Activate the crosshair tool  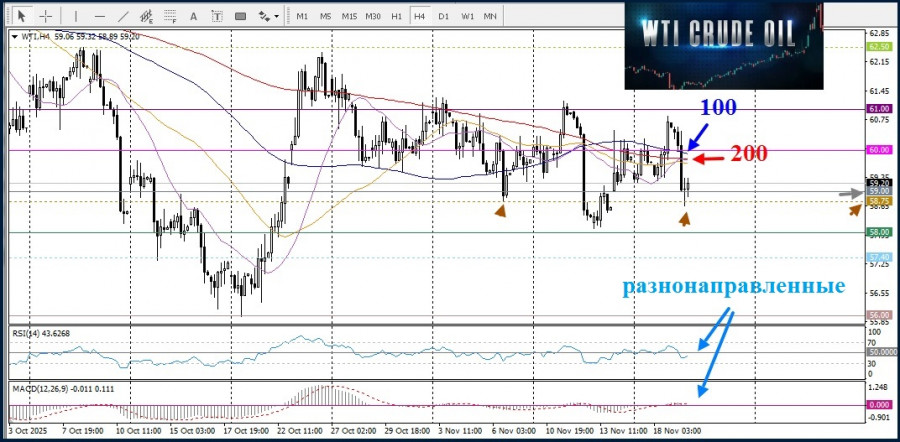(46, 16)
